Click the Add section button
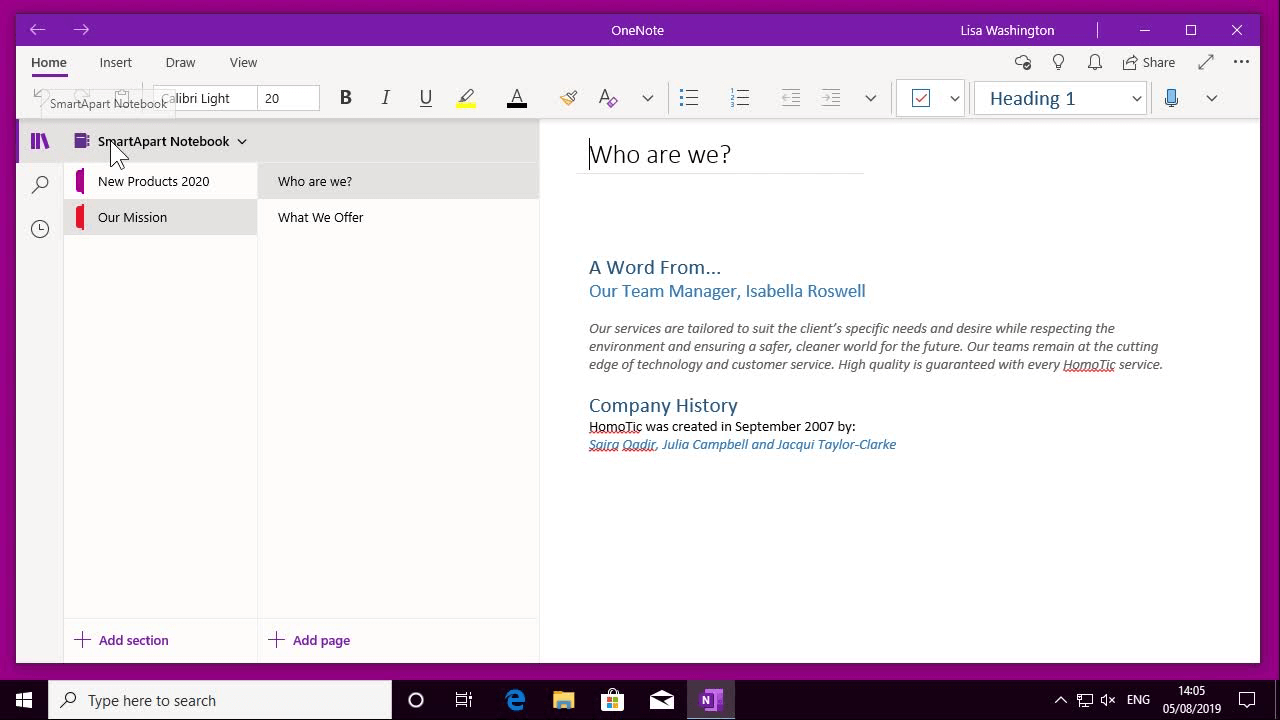Image resolution: width=1280 pixels, height=720 pixels. pyautogui.click(x=121, y=640)
